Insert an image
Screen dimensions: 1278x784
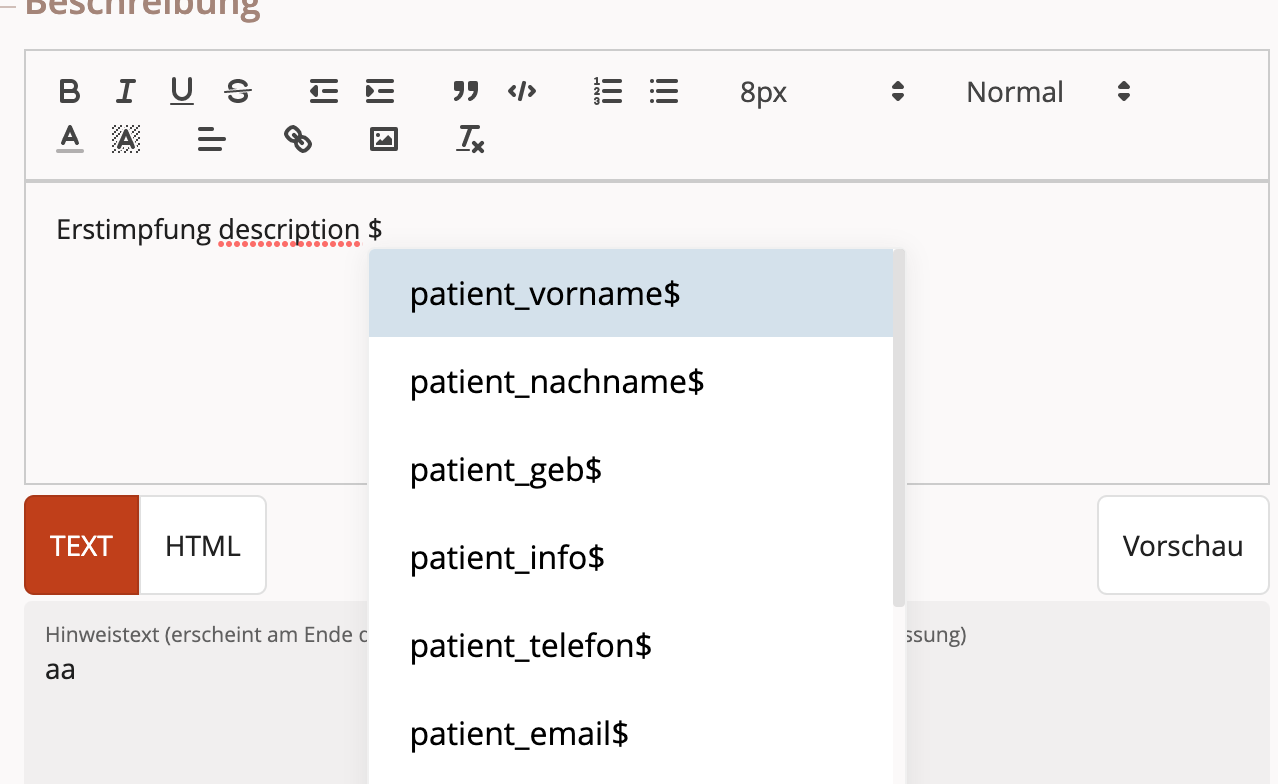[384, 139]
